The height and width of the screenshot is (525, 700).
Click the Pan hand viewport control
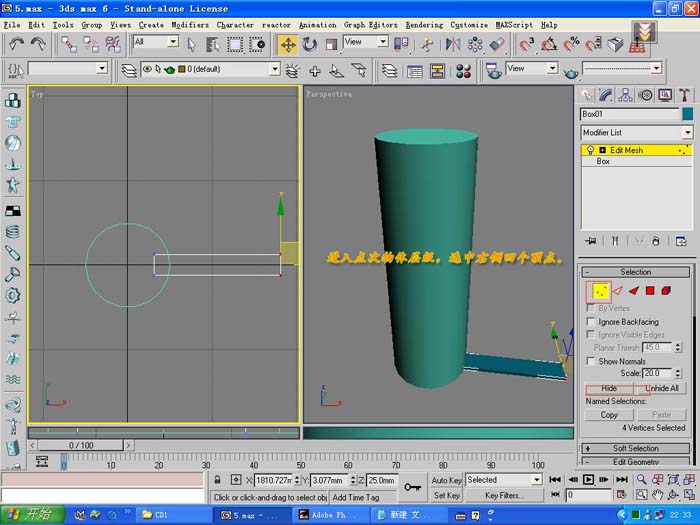(658, 495)
